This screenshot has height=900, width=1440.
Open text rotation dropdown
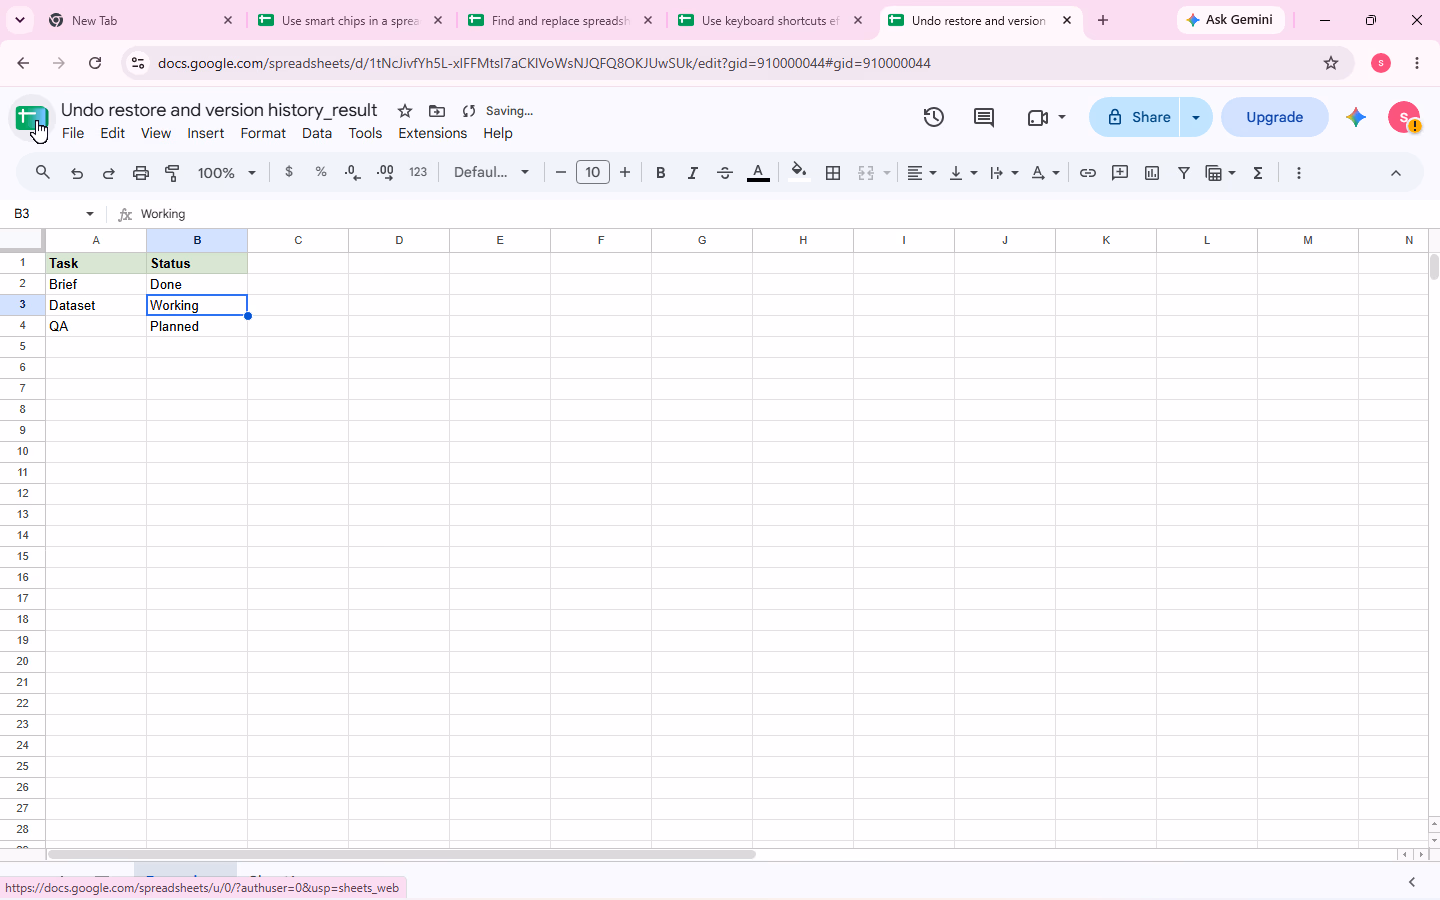1045,173
